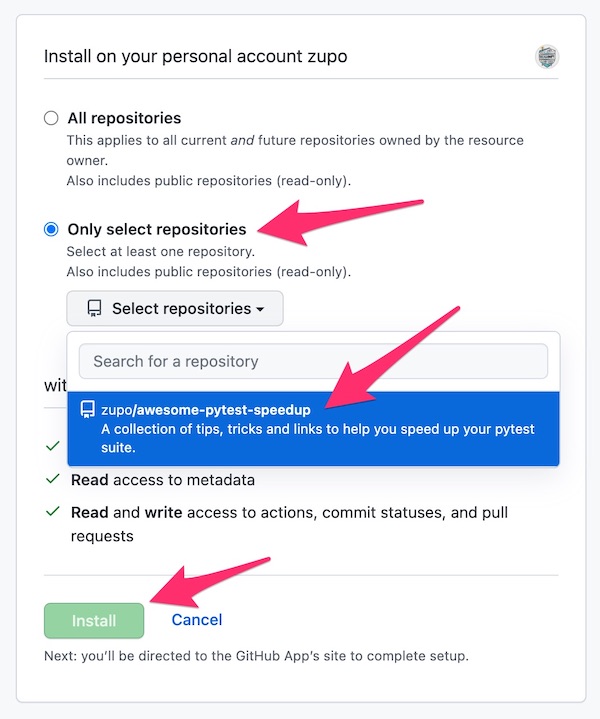Image resolution: width=600 pixels, height=719 pixels.
Task: Click the checkmark beside Read access to metadata
Action: tap(53, 480)
